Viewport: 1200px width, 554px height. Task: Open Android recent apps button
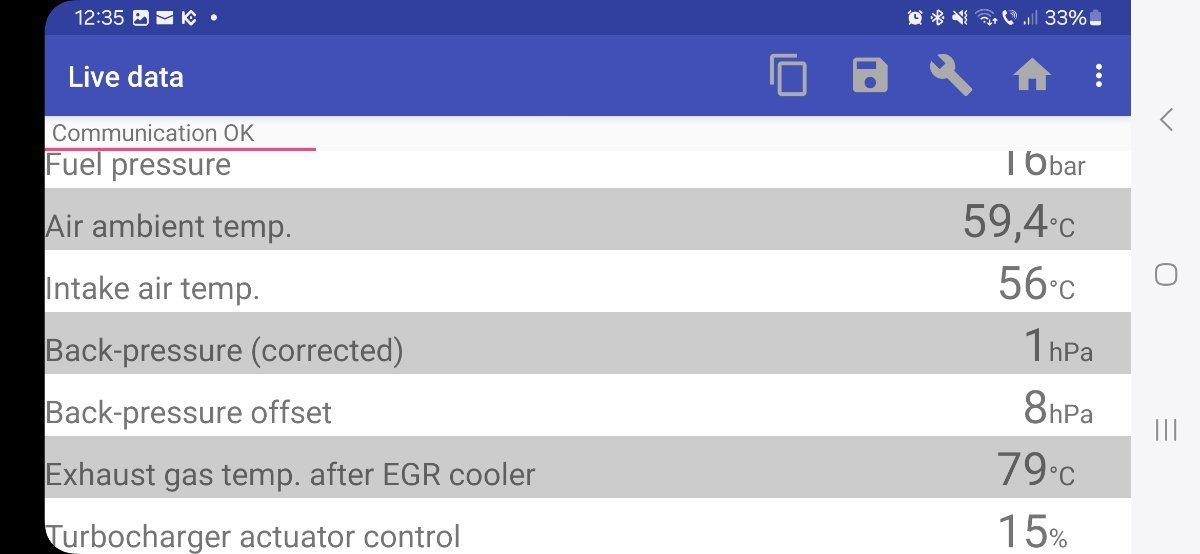coord(1166,430)
